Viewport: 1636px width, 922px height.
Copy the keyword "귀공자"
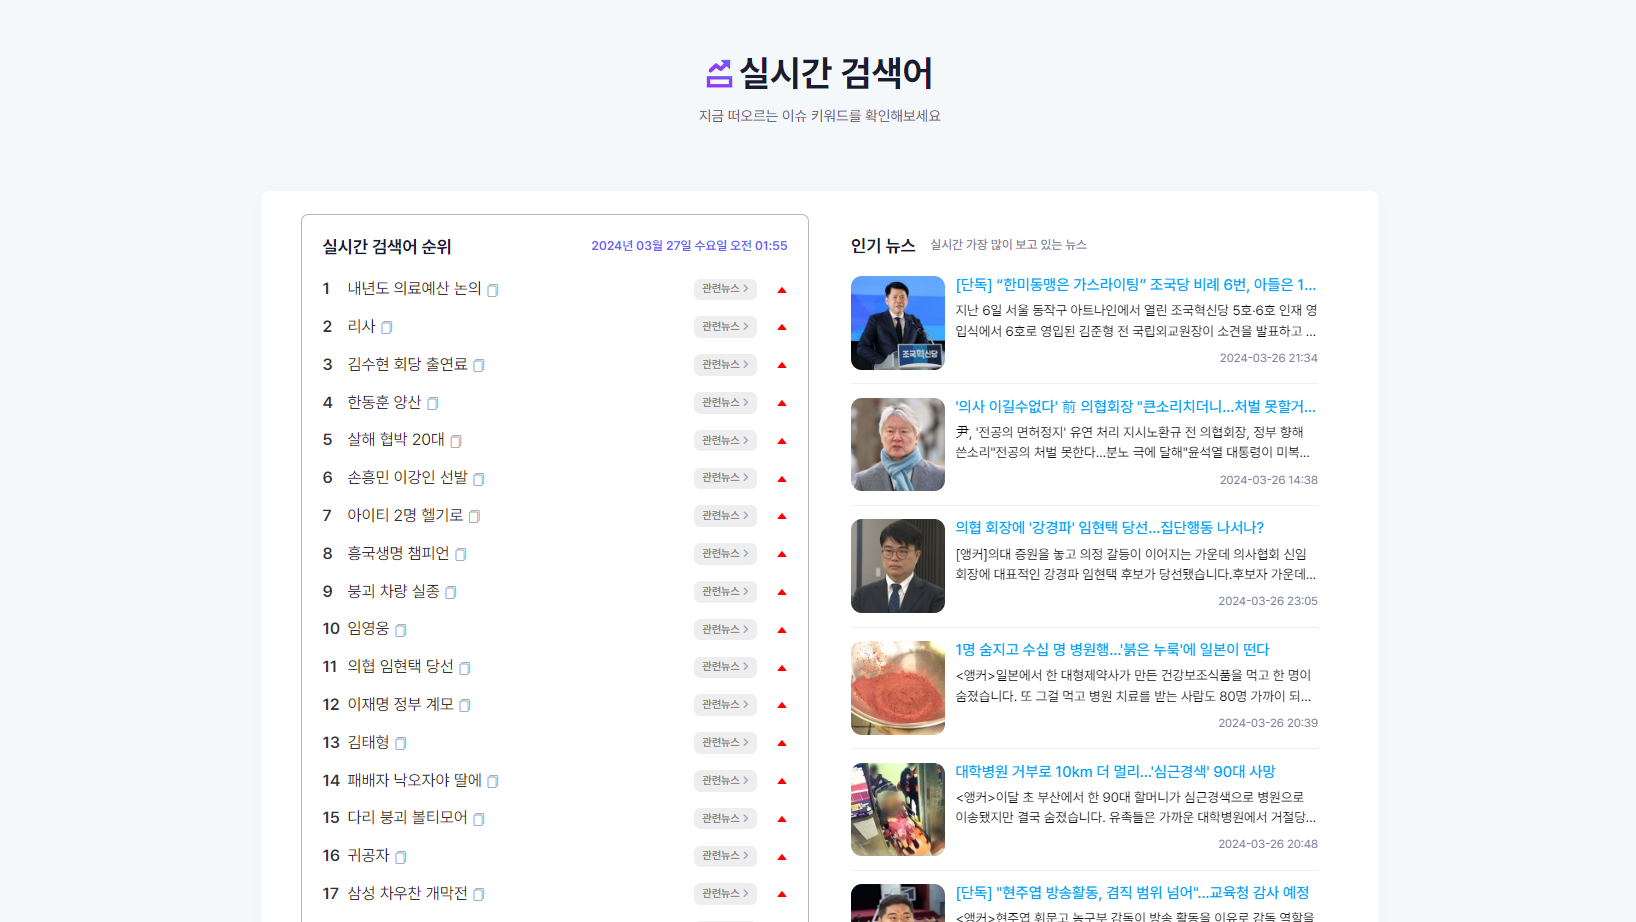402,856
